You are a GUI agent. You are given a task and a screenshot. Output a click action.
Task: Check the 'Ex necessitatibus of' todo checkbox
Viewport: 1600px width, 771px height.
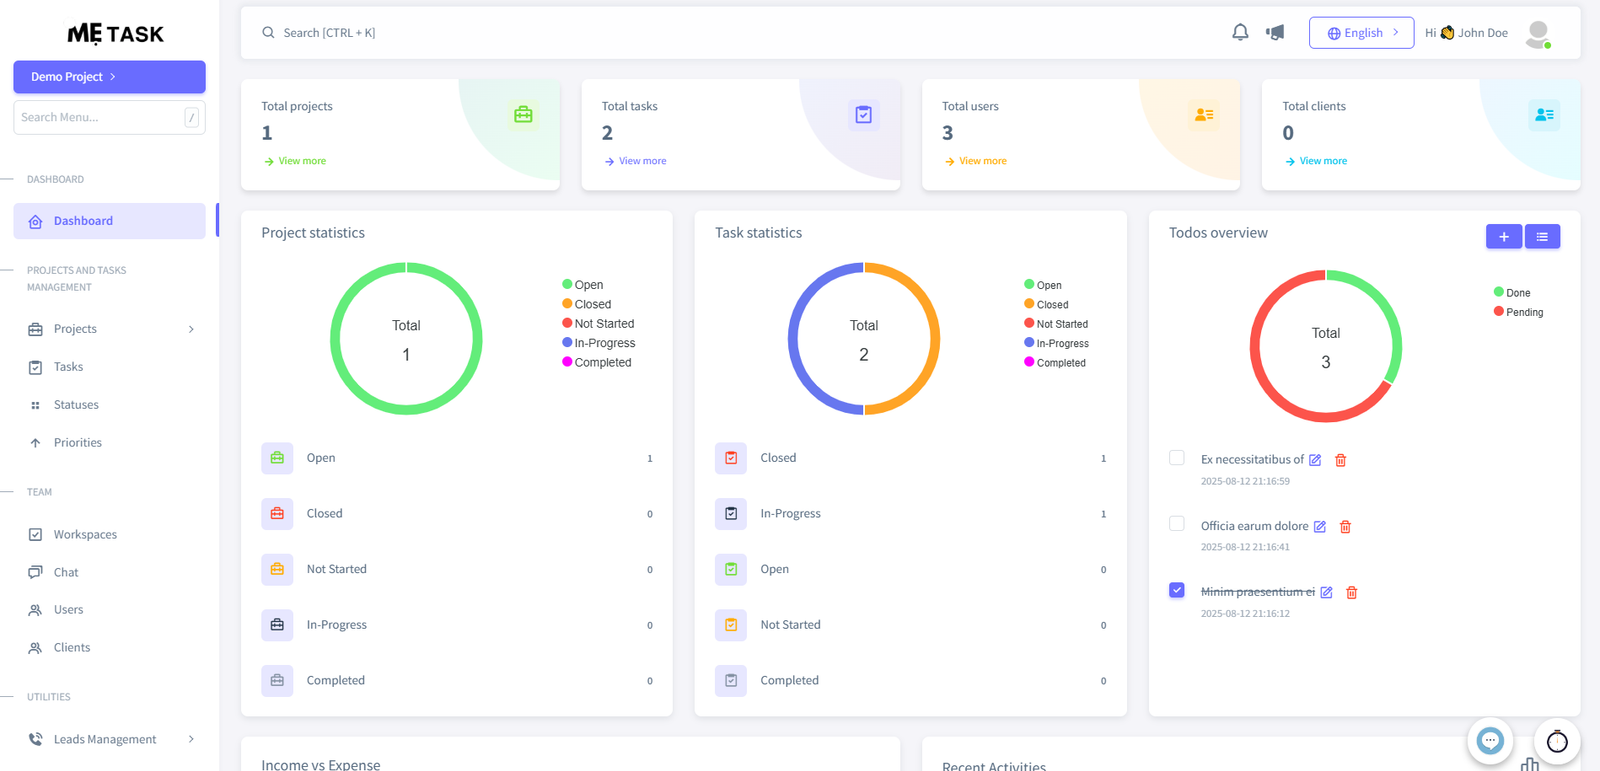[1177, 458]
